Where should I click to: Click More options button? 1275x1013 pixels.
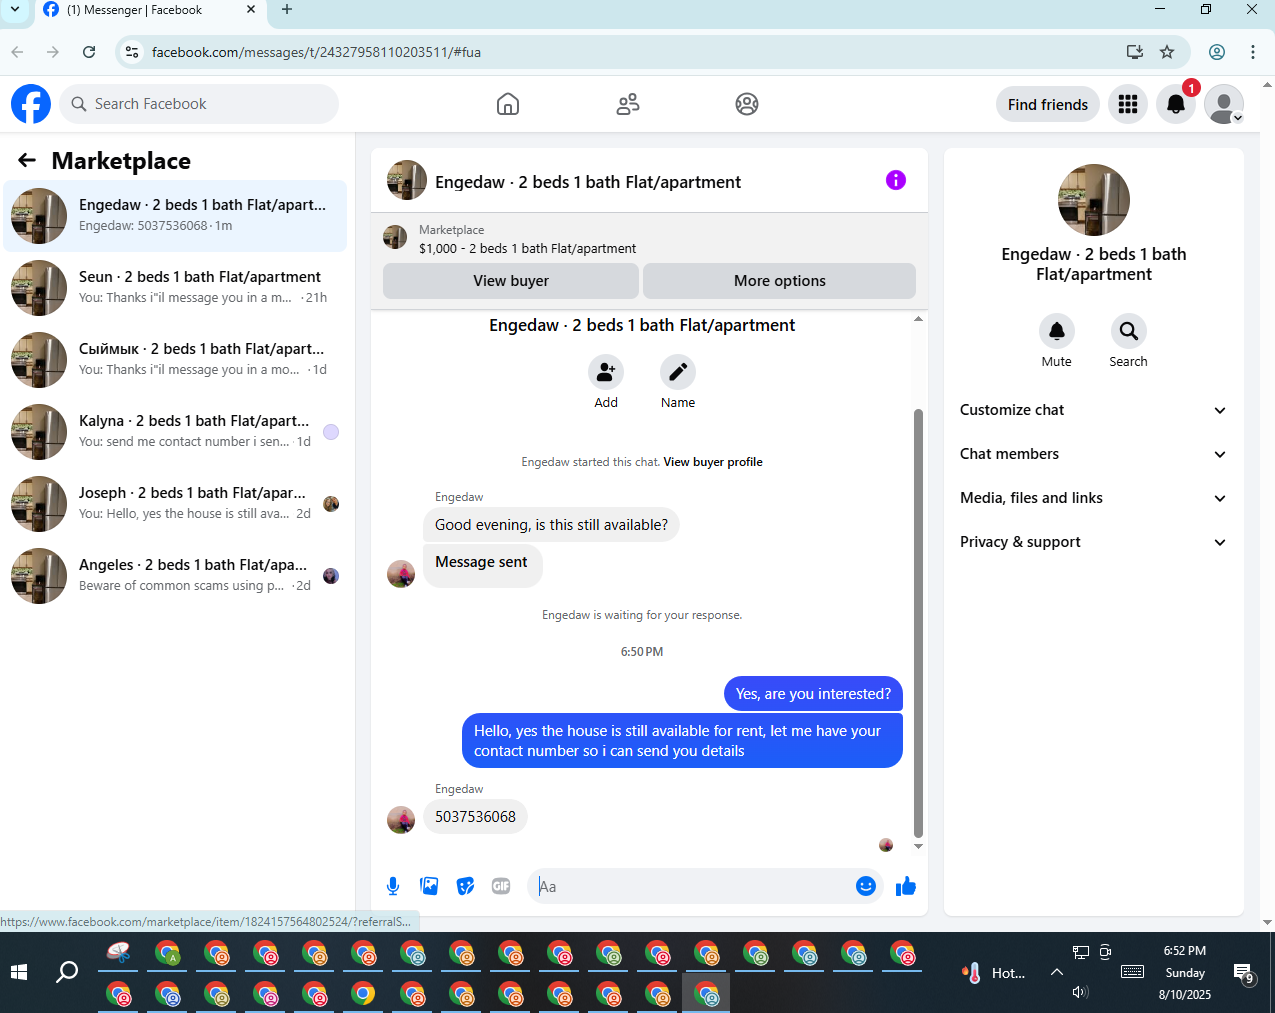coord(780,281)
